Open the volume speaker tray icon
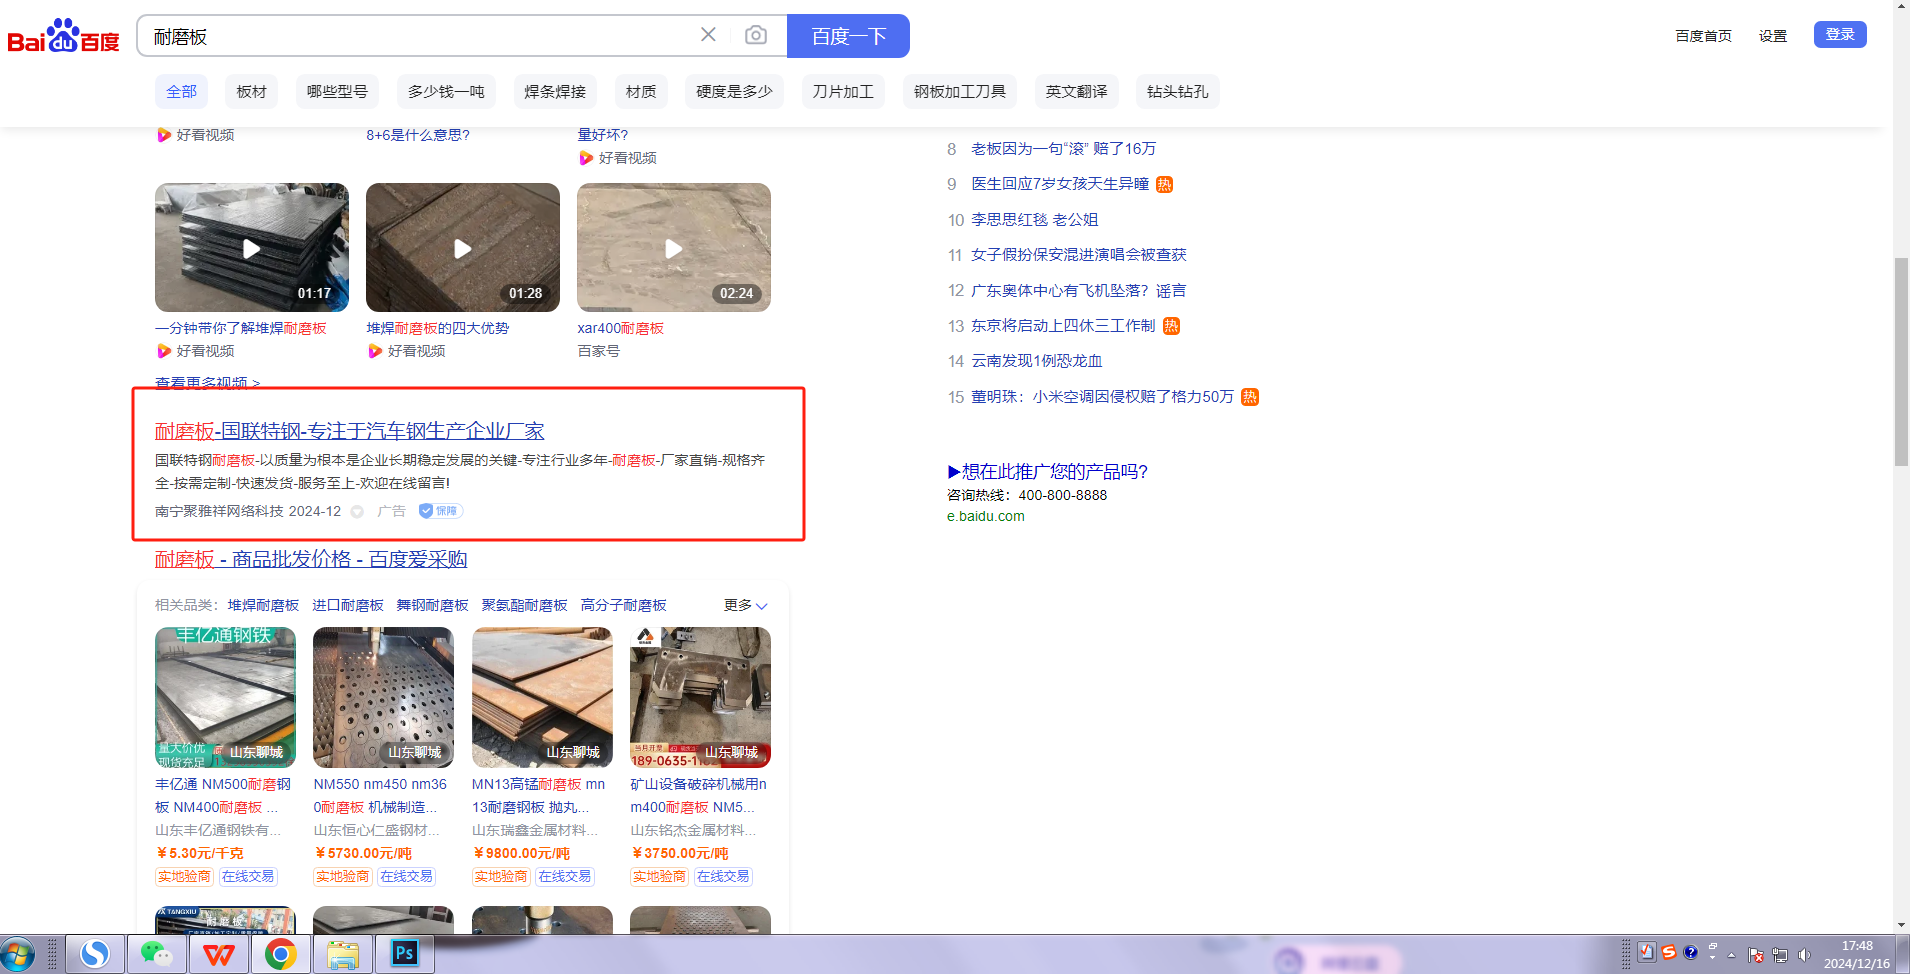Viewport: 1910px width, 974px height. pyautogui.click(x=1804, y=955)
